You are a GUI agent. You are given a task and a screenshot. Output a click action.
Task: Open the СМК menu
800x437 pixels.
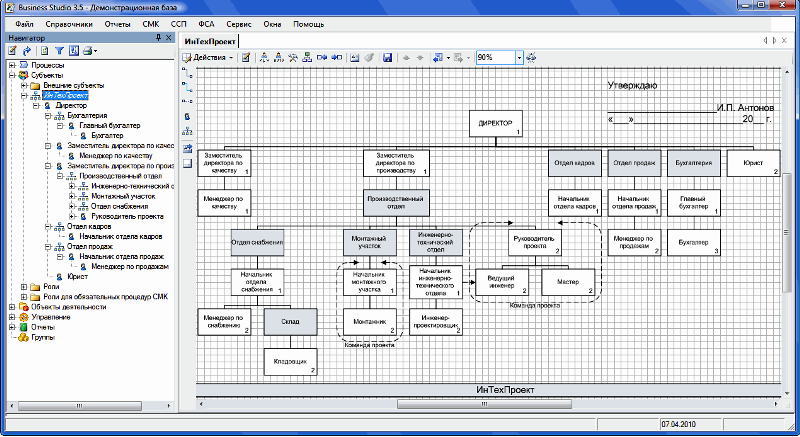click(151, 24)
